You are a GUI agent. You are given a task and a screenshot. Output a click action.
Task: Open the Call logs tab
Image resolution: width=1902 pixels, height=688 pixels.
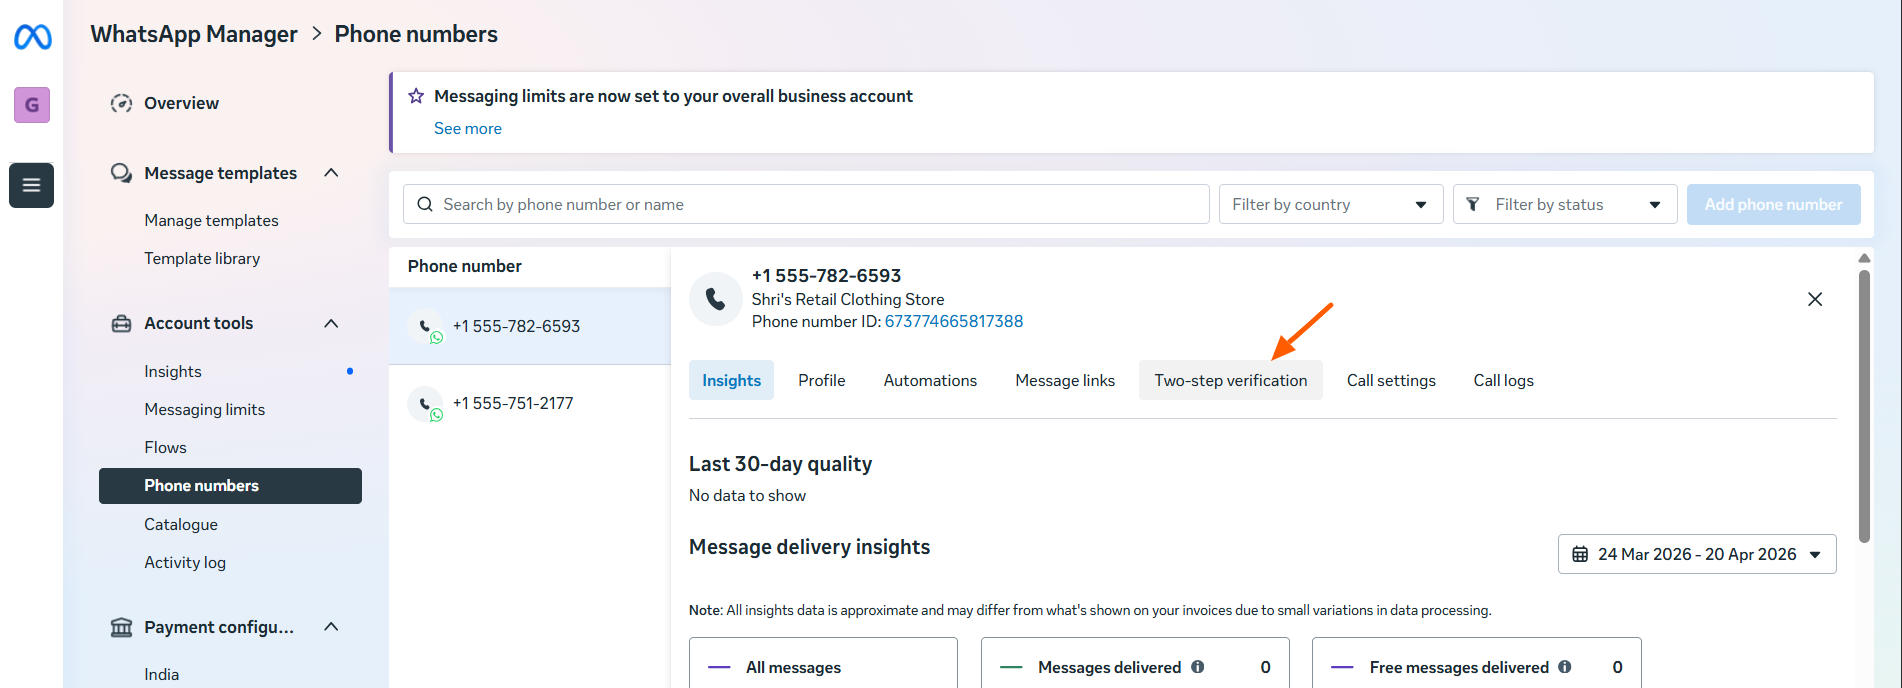pos(1503,380)
